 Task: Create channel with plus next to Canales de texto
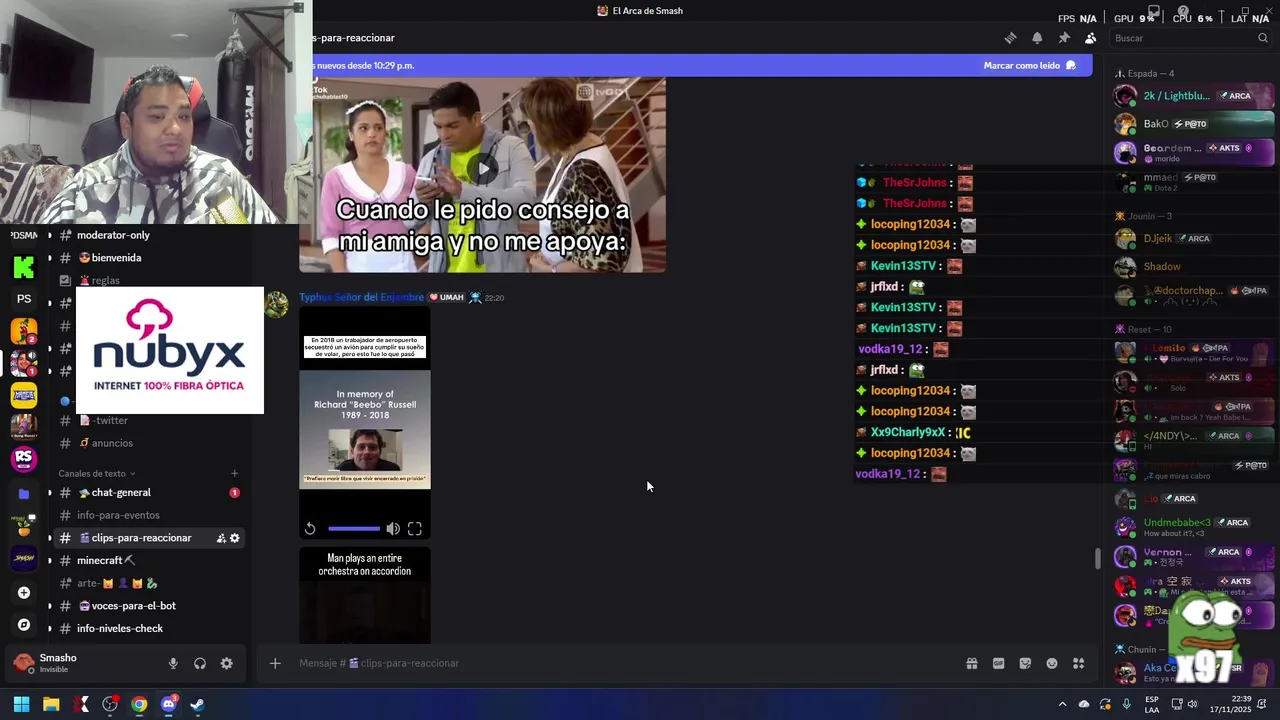click(x=234, y=473)
